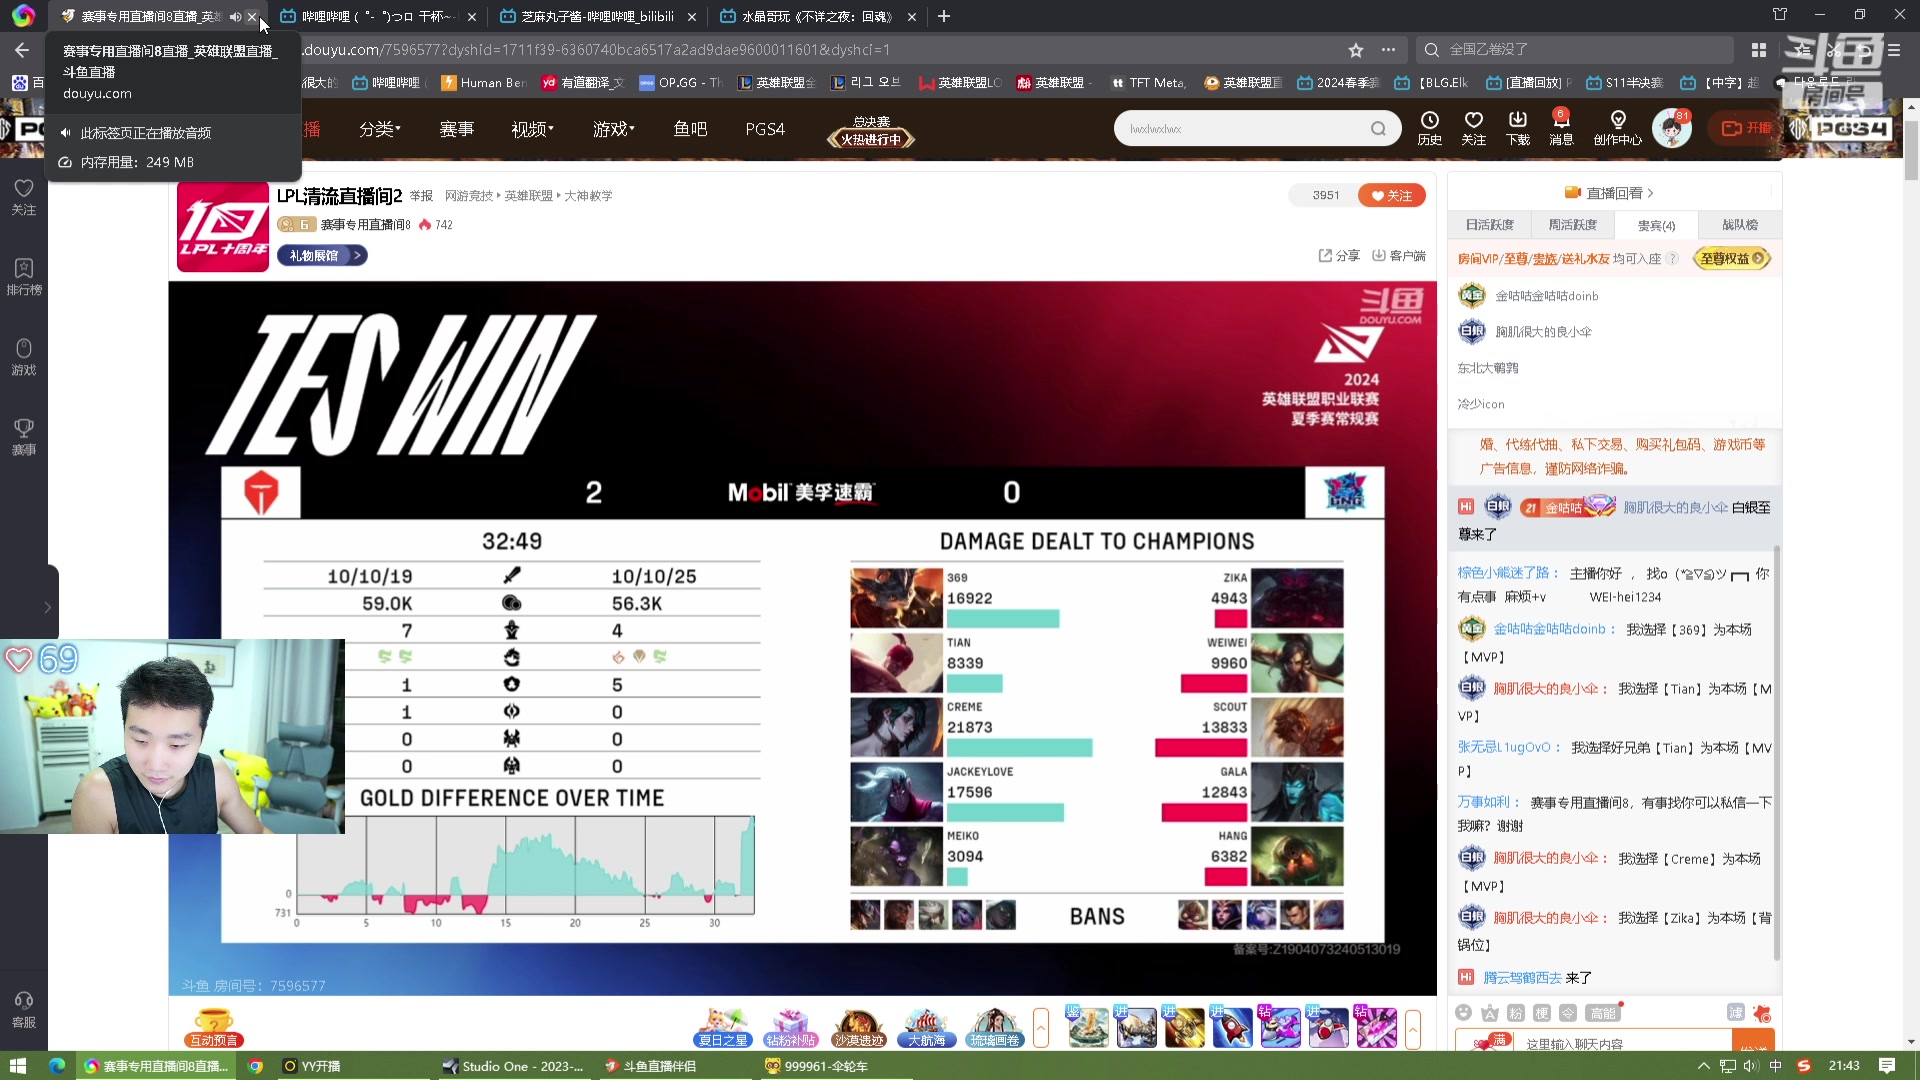Open the browser hamburger menu
This screenshot has width=1920, height=1080.
click(1894, 50)
